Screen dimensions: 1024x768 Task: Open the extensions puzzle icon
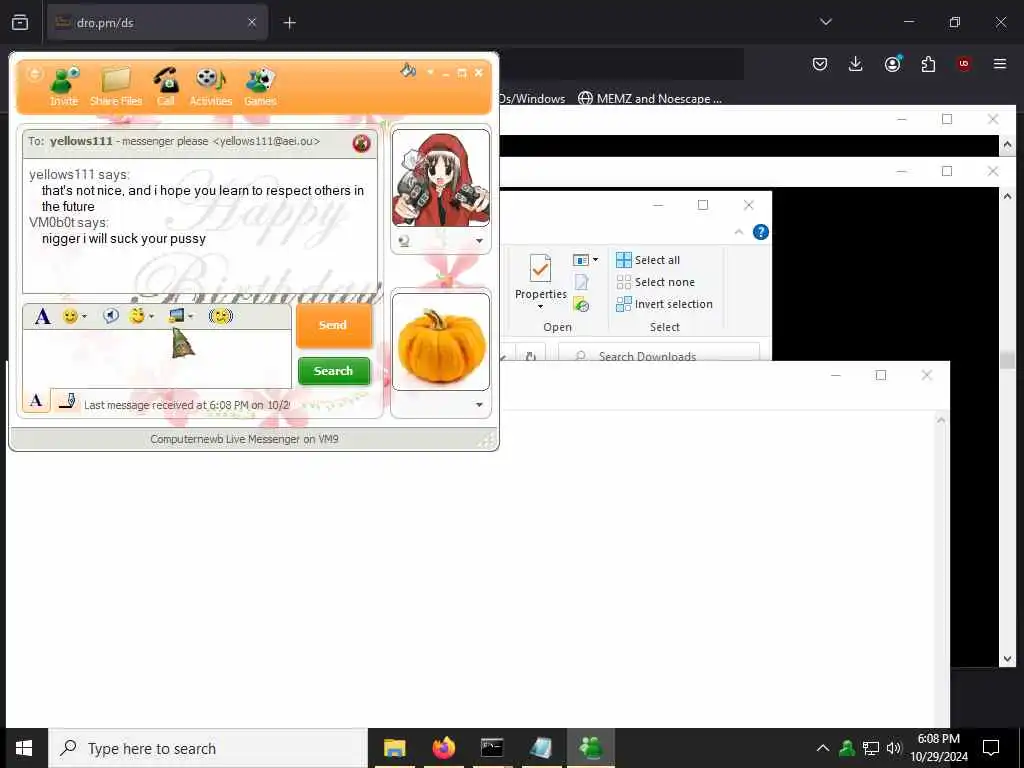(928, 64)
